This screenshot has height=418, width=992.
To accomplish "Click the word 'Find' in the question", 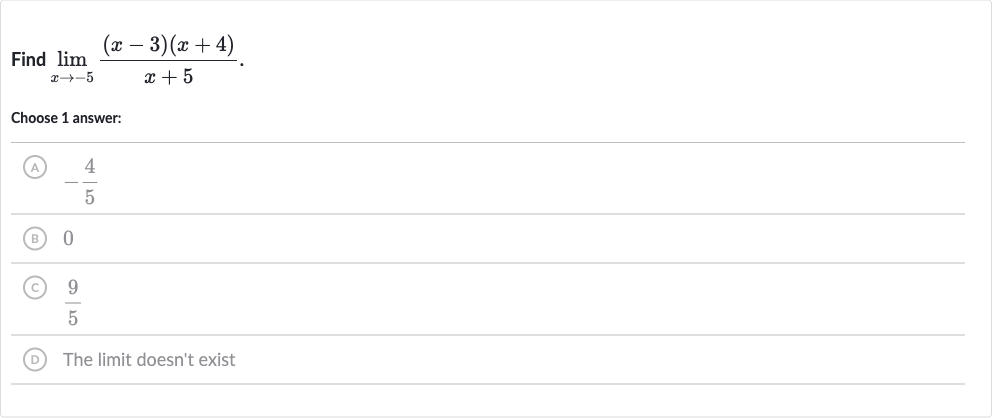I will pos(28,60).
